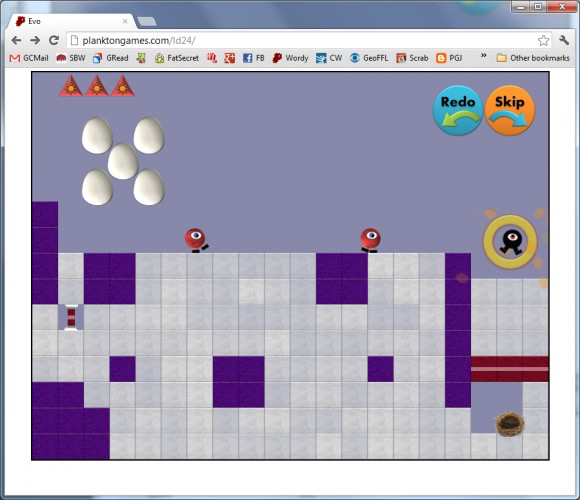Click the left red one-eyed creature

click(196, 240)
